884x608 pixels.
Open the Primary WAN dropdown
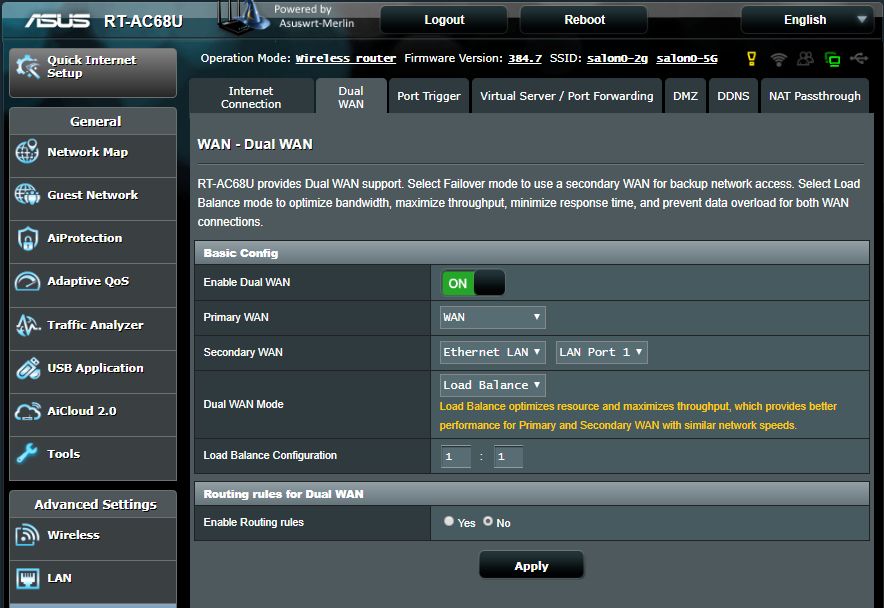(492, 317)
